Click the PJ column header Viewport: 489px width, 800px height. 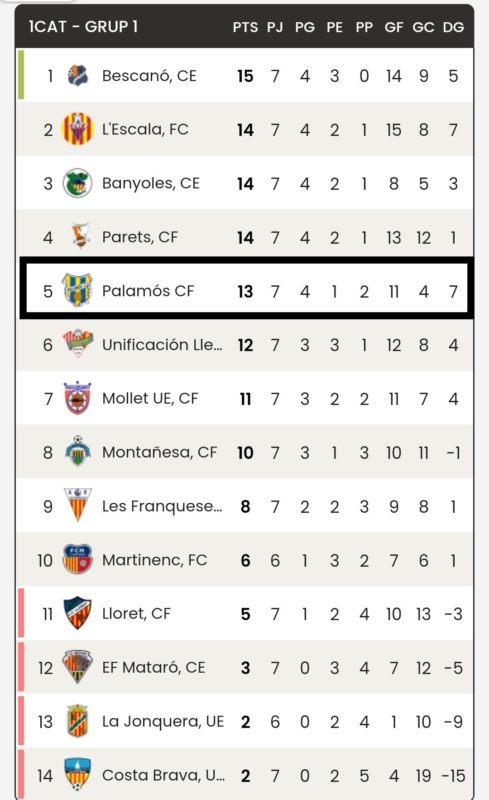(275, 27)
